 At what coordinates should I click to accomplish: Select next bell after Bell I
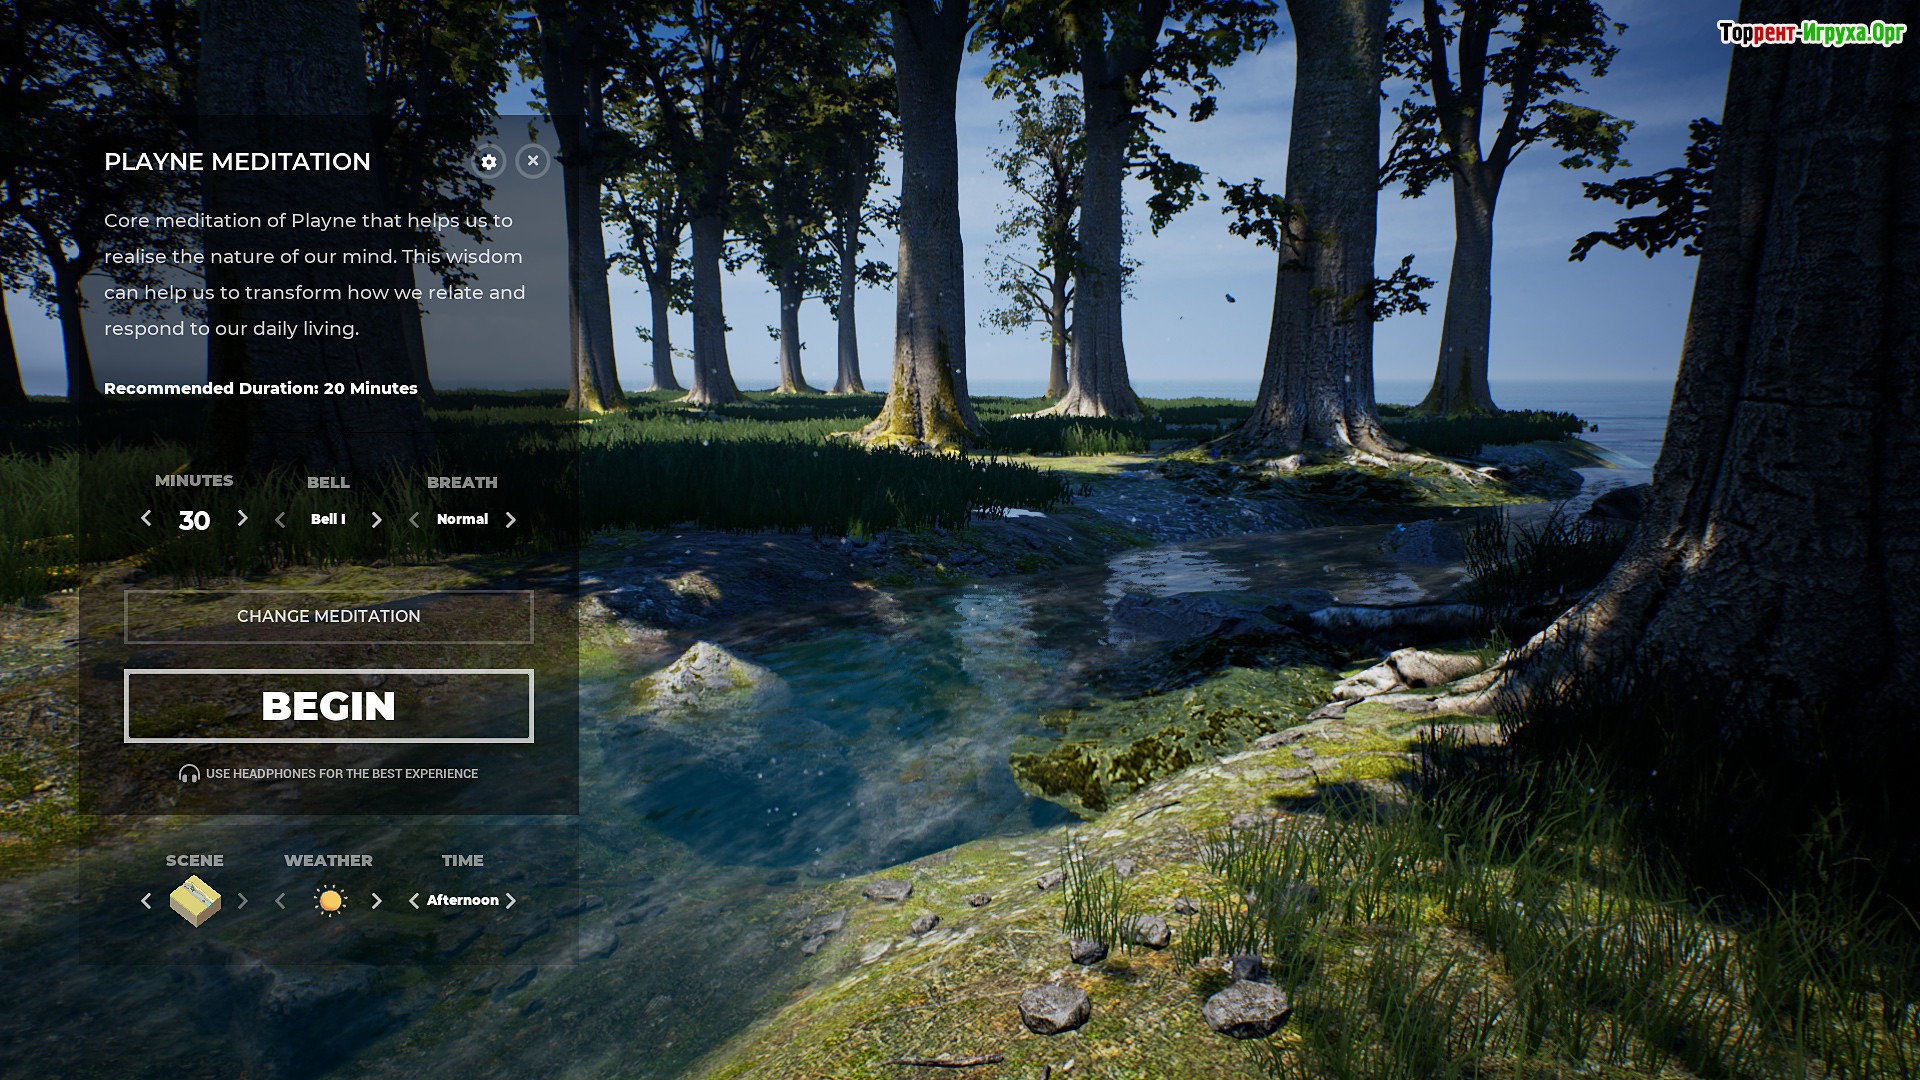[x=376, y=520]
